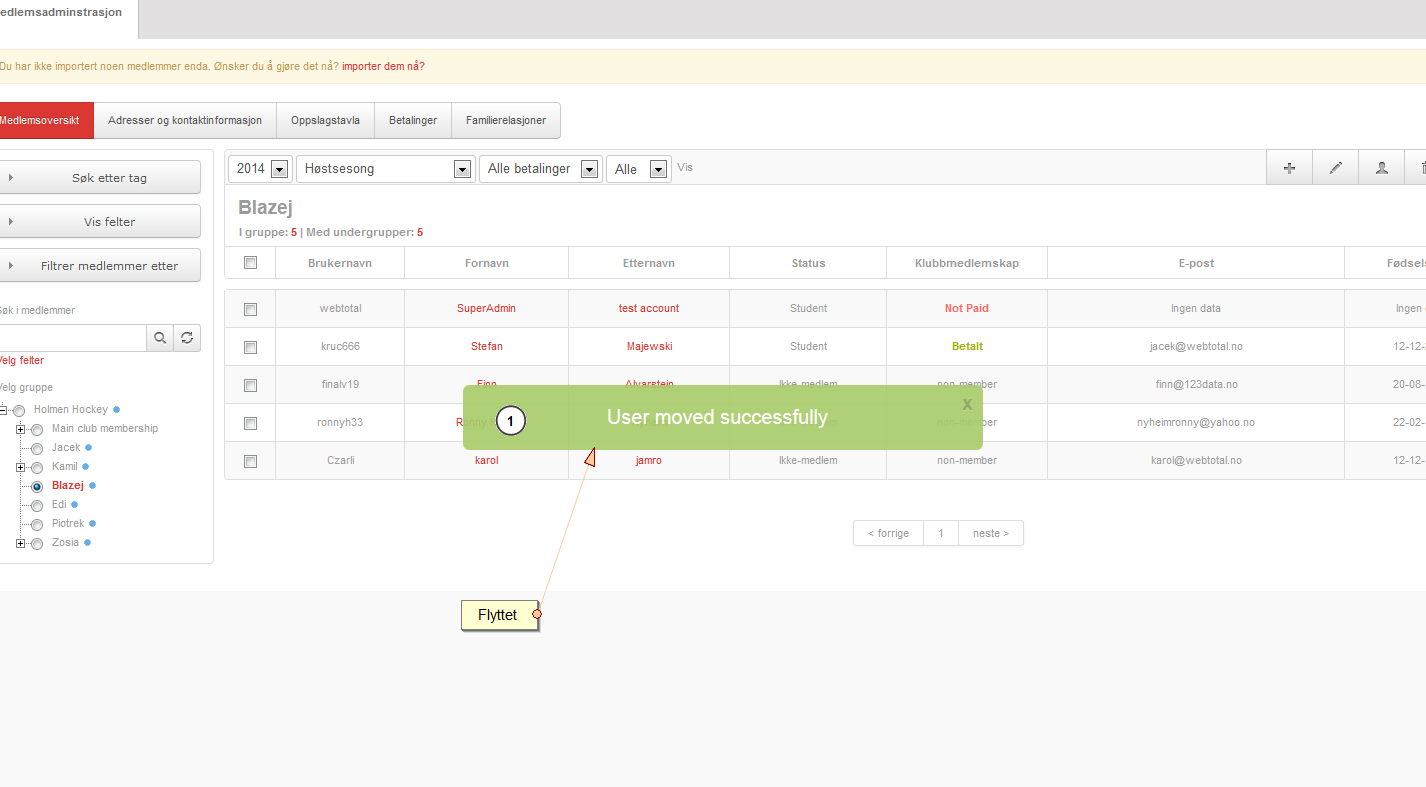Select the Holmen Hockey group radio button
This screenshot has width=1426, height=787.
[x=19, y=410]
